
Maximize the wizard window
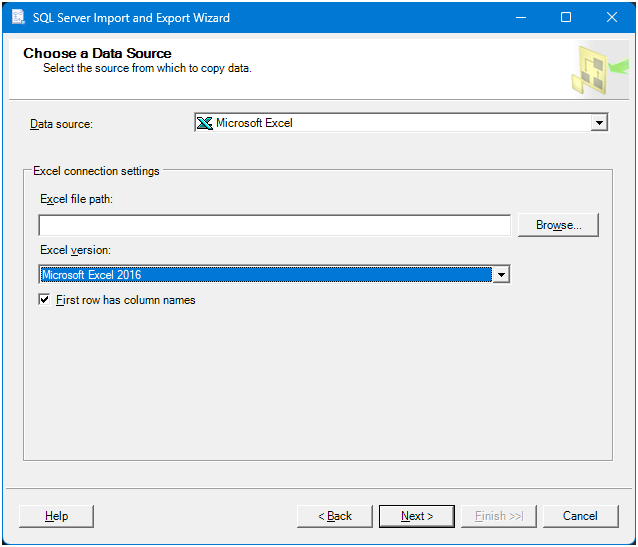pos(566,18)
